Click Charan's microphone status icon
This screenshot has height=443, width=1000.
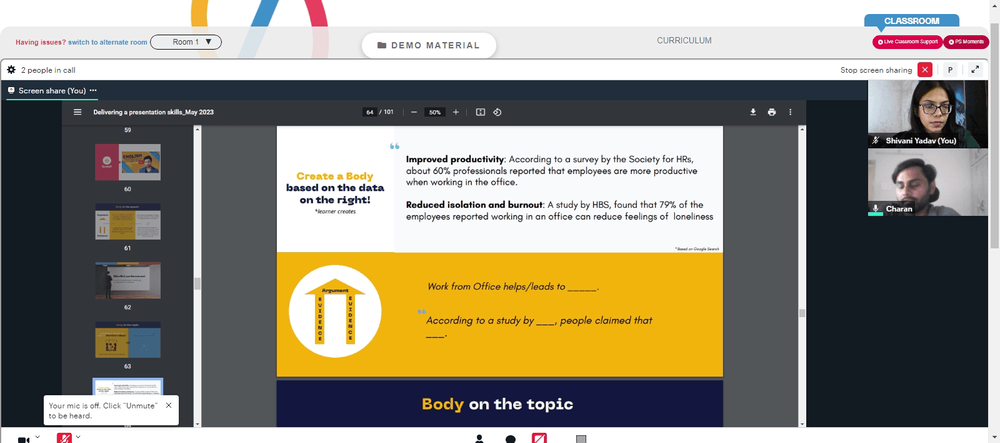(x=876, y=208)
